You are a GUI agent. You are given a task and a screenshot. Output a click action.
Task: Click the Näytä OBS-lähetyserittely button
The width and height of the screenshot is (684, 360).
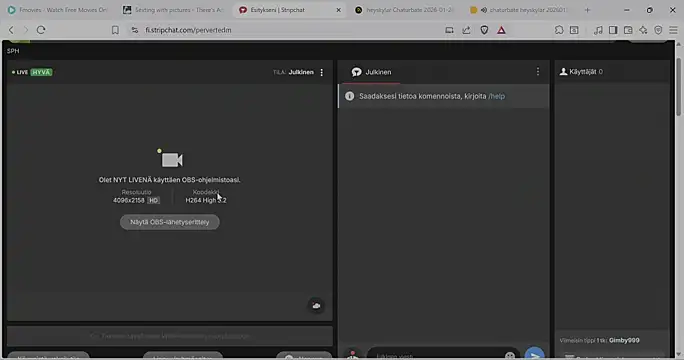tap(170, 222)
